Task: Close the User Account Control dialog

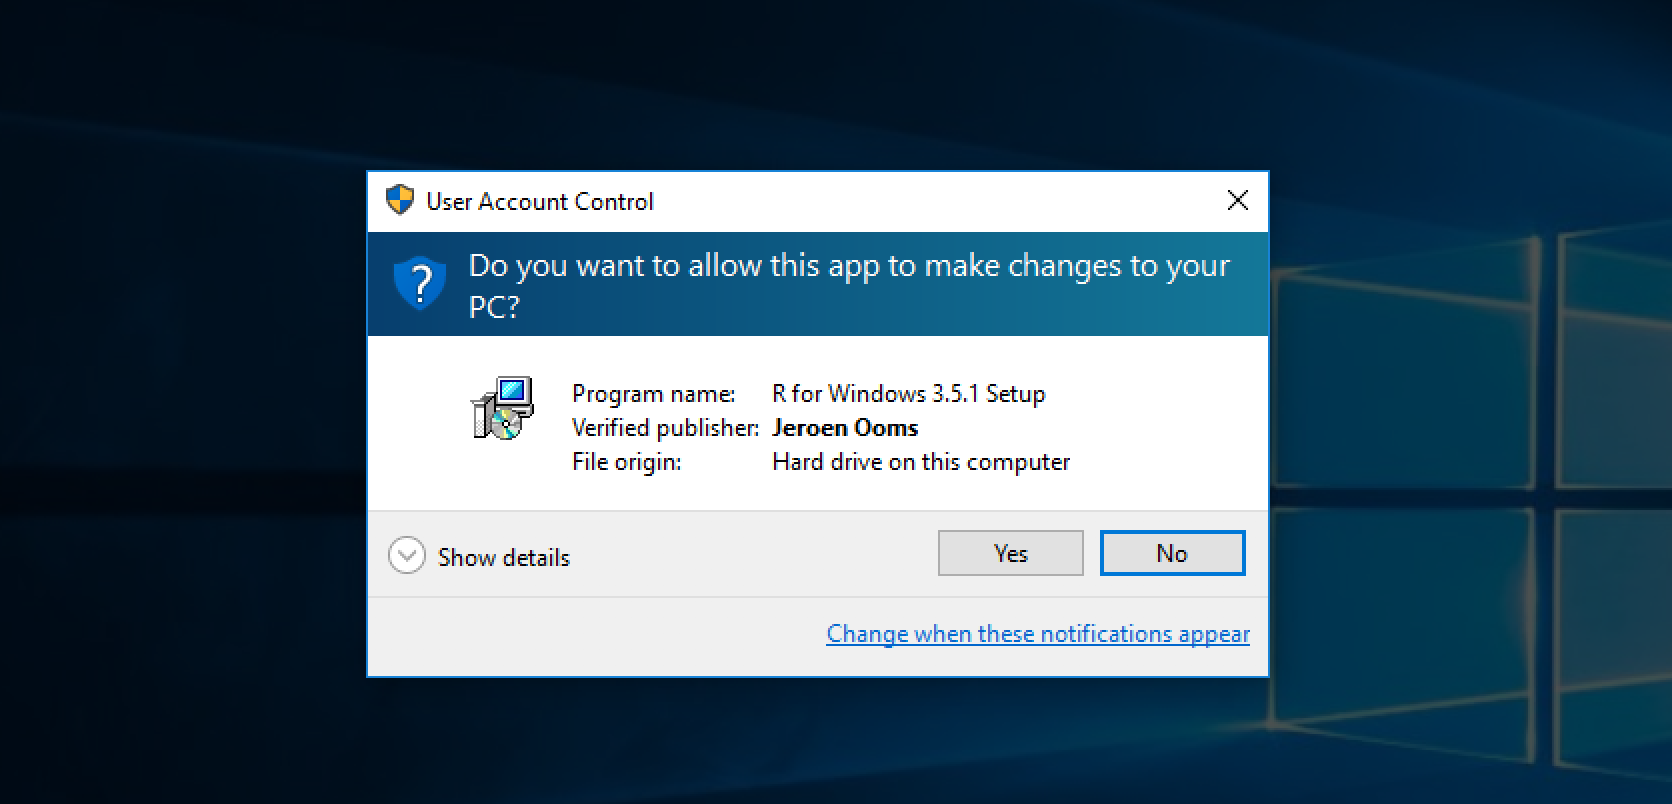Action: point(1237,201)
